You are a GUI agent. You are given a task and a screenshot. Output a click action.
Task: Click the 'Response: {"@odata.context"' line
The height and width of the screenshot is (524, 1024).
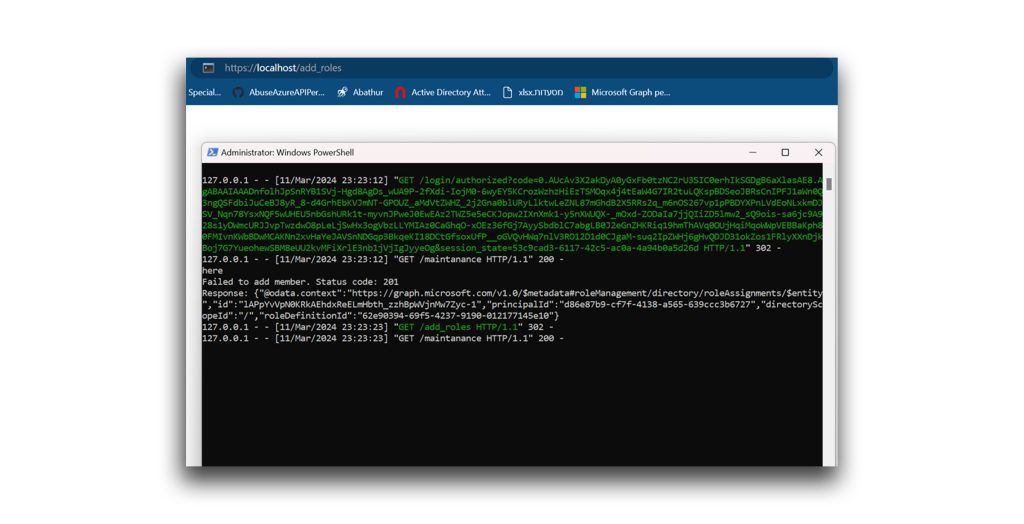pyautogui.click(x=512, y=293)
